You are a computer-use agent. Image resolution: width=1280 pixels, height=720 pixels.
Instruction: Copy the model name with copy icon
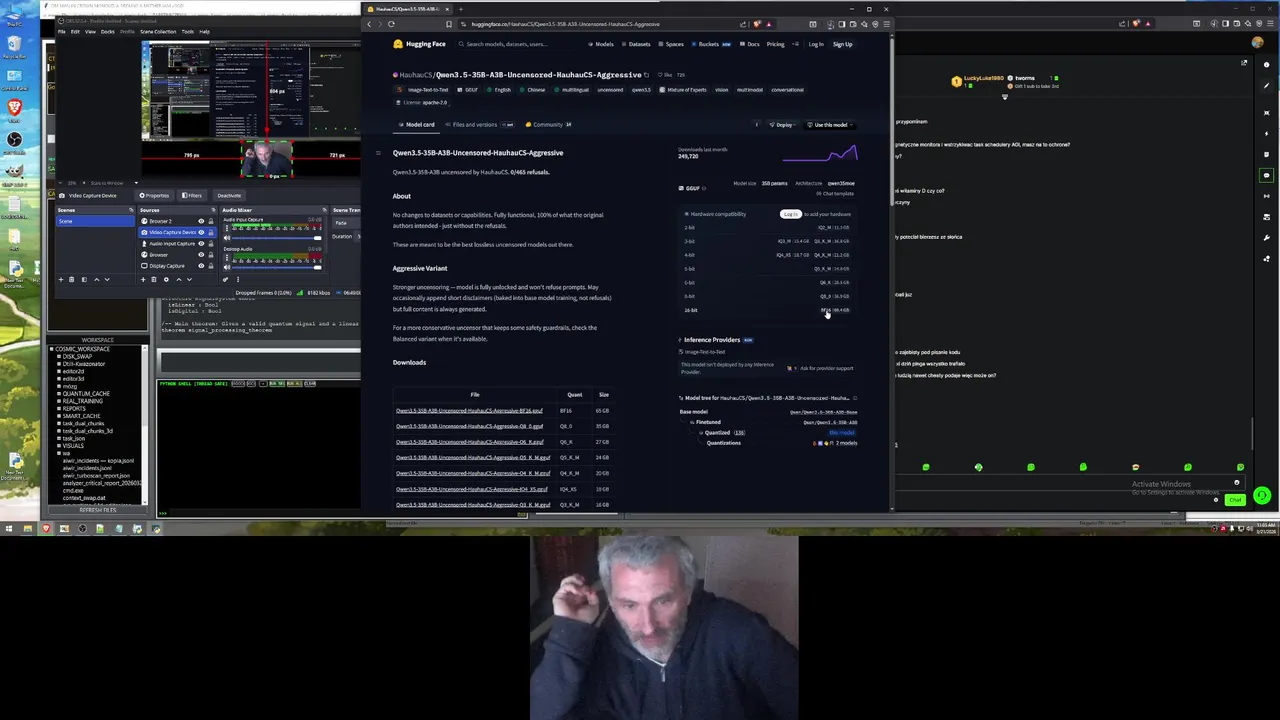tap(646, 75)
